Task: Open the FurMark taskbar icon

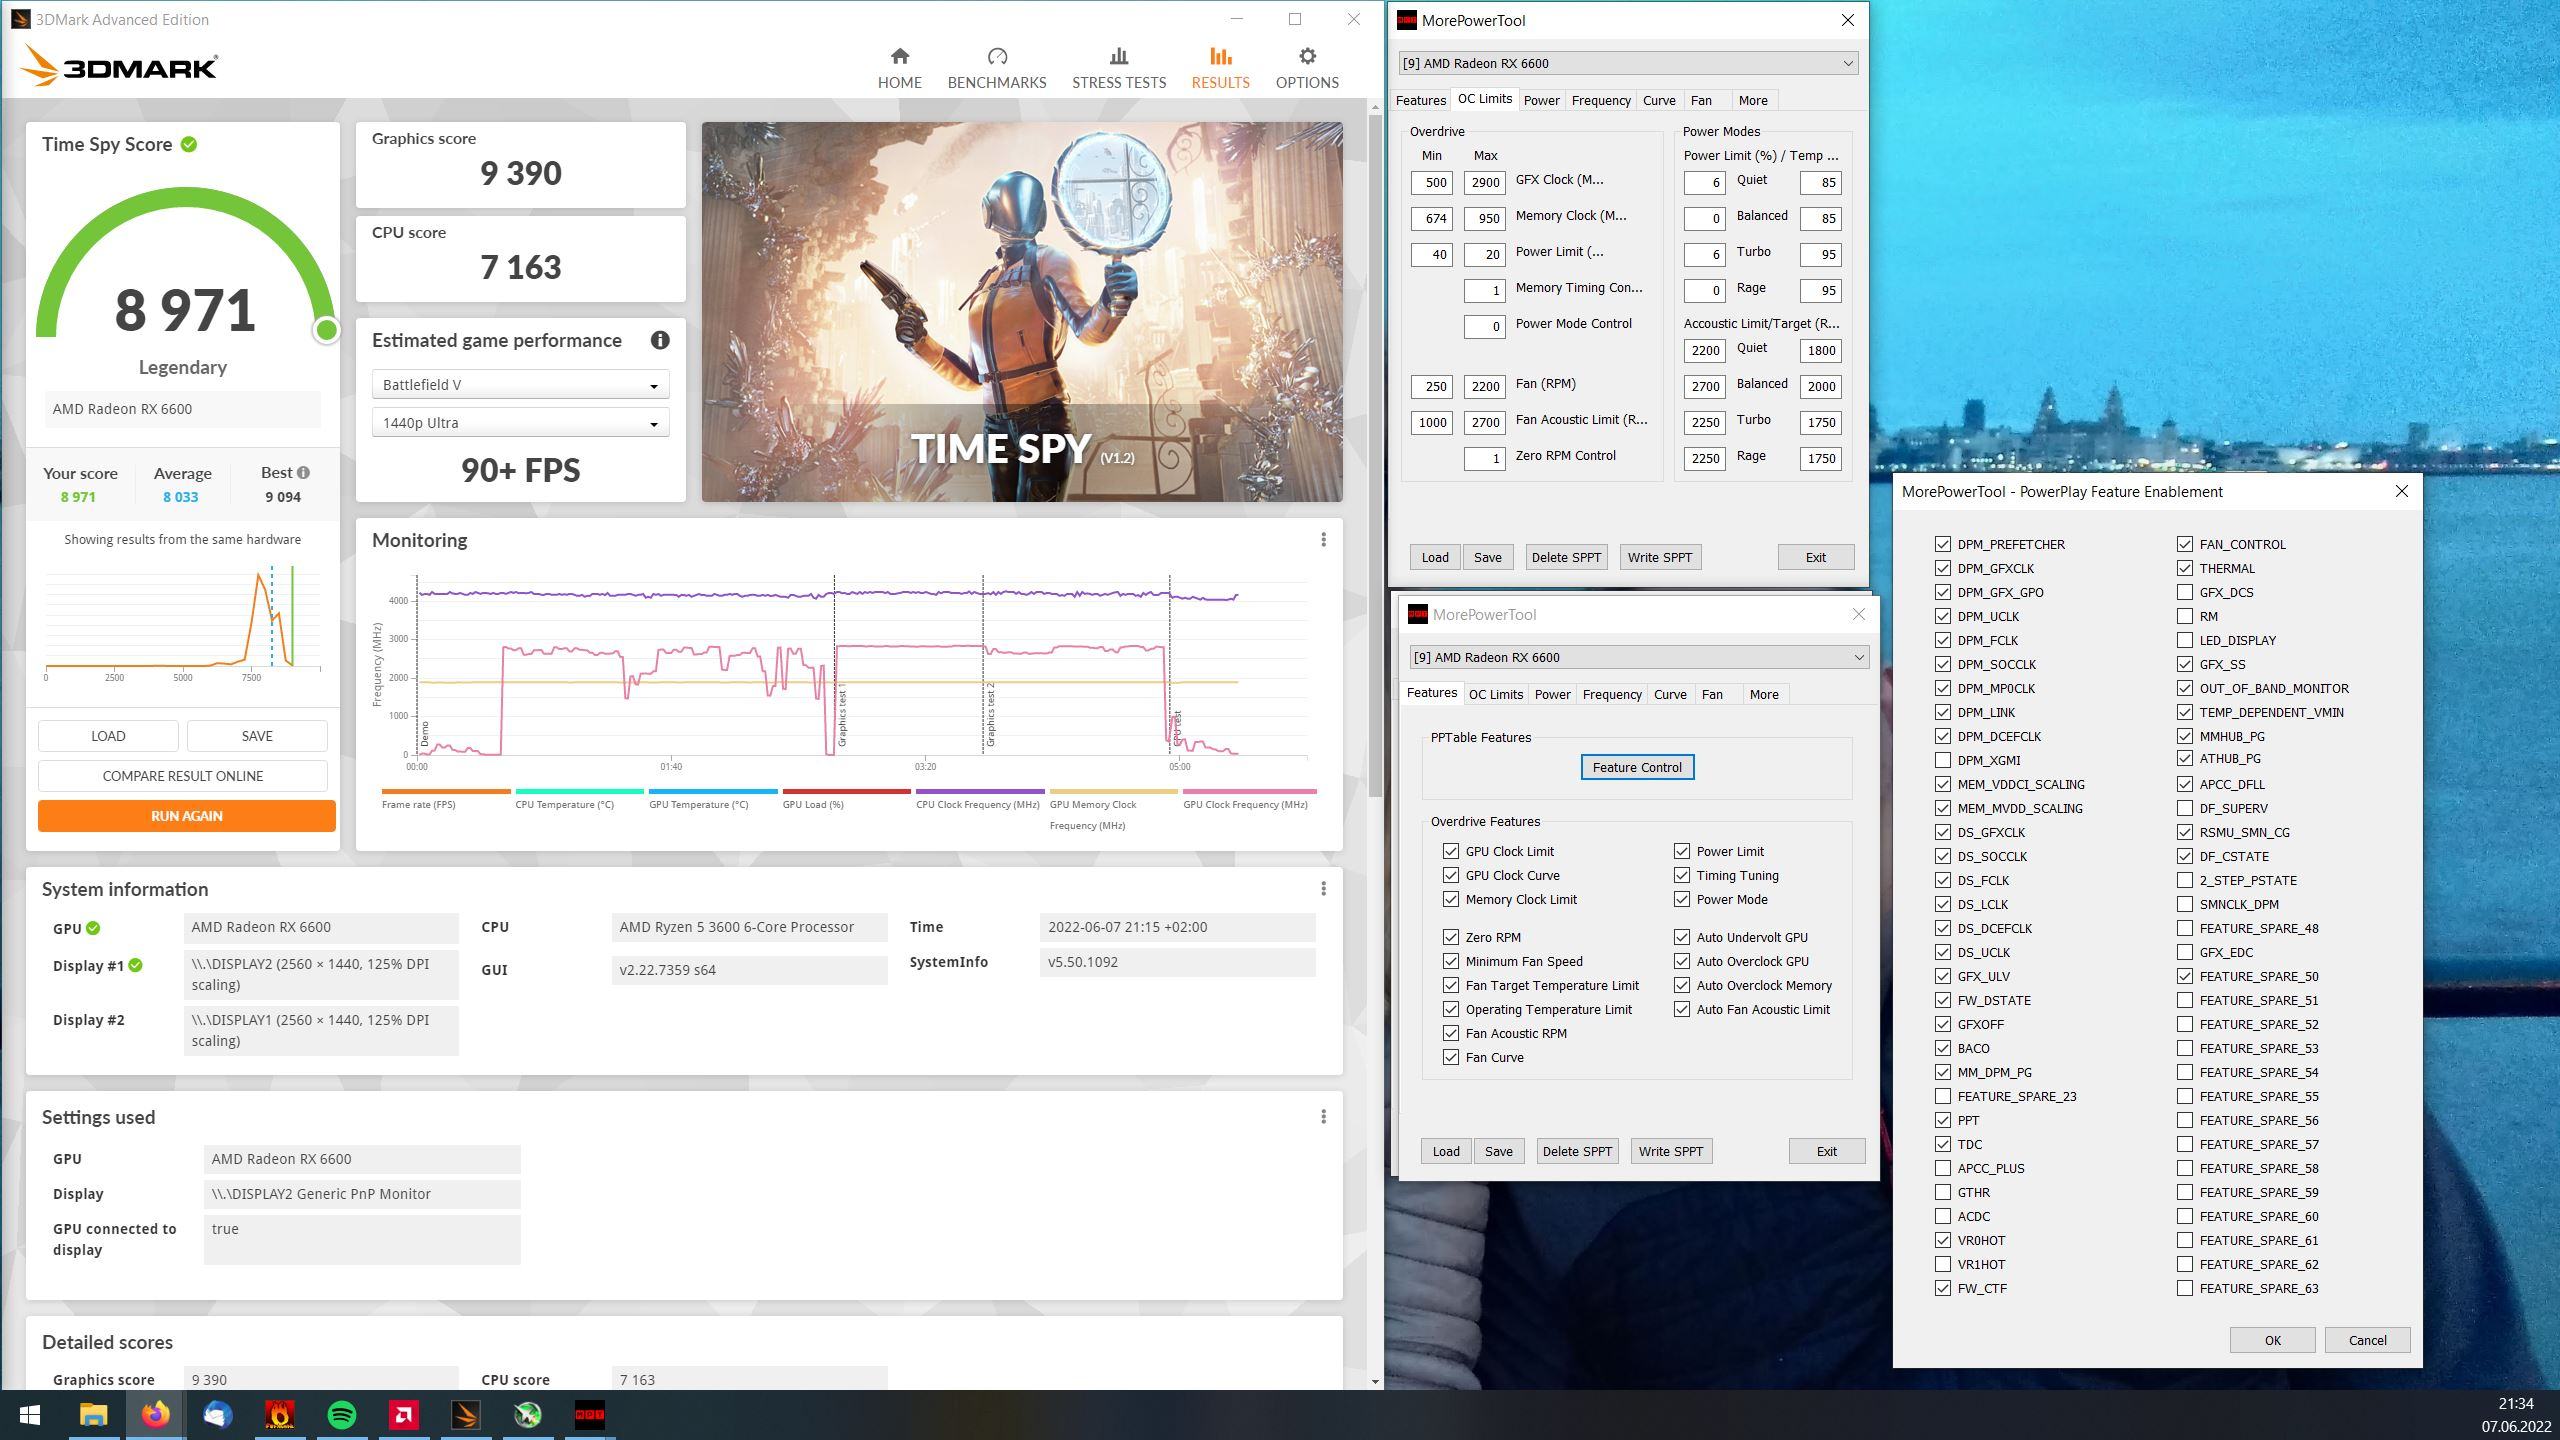Action: (x=279, y=1415)
